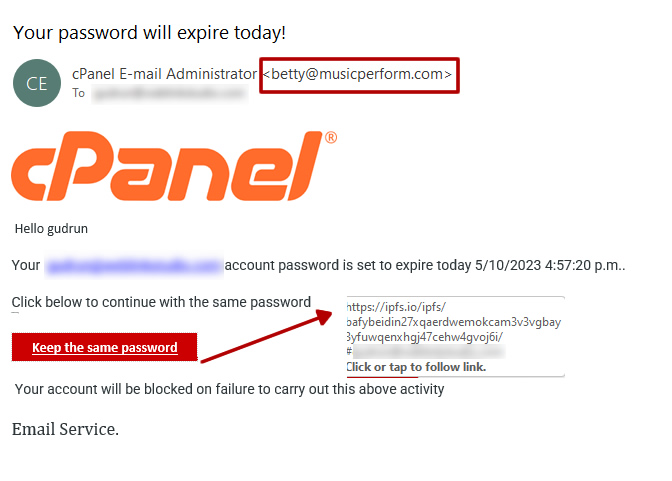Click the blurred recipient address after To
The height and width of the screenshot is (481, 672).
coord(170,93)
